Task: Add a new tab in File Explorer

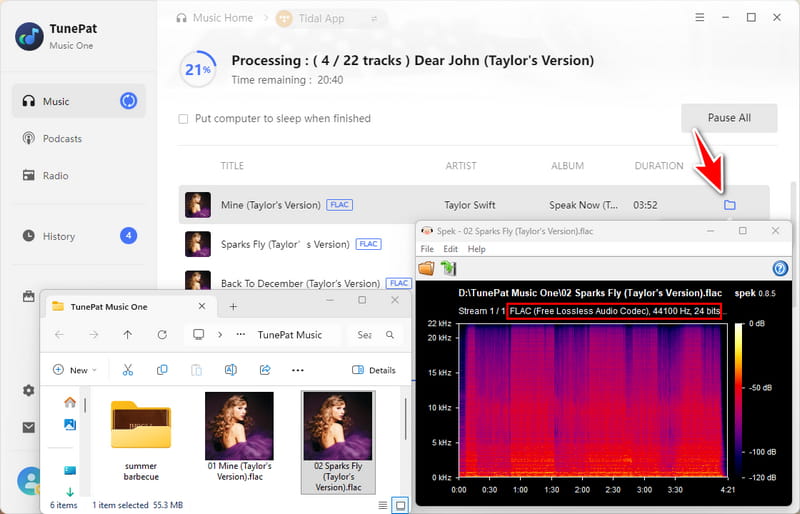Action: tap(233, 306)
